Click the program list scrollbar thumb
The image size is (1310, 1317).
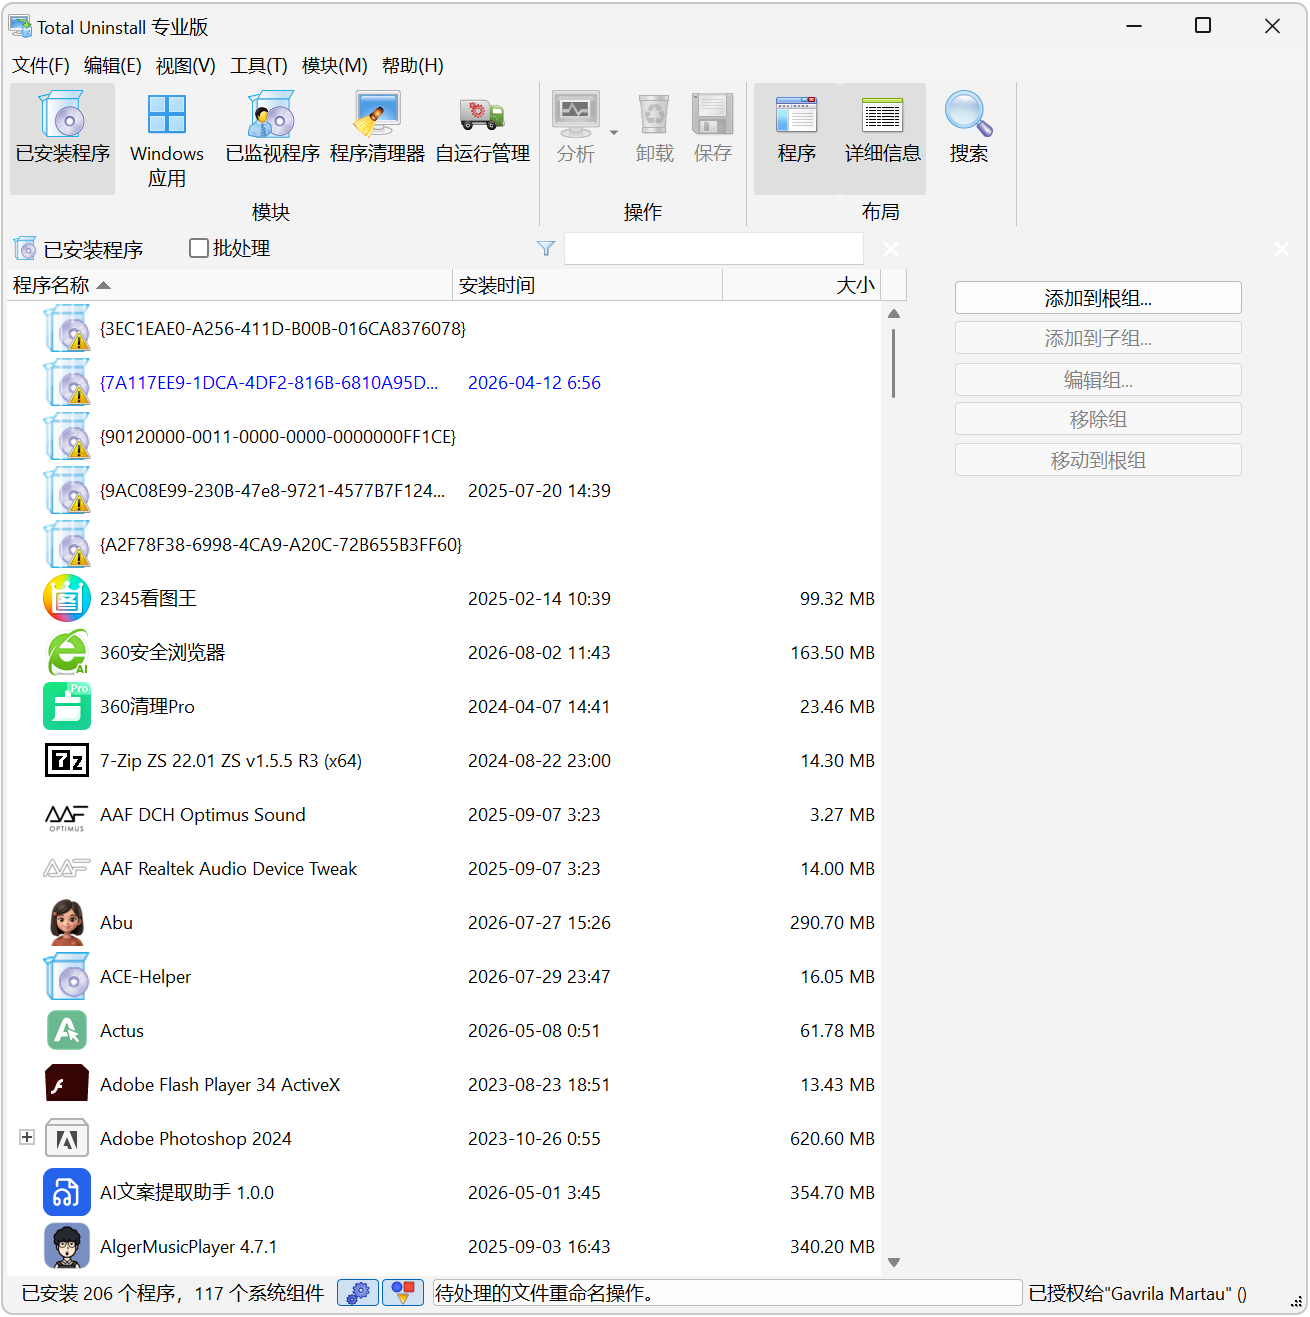tap(894, 363)
